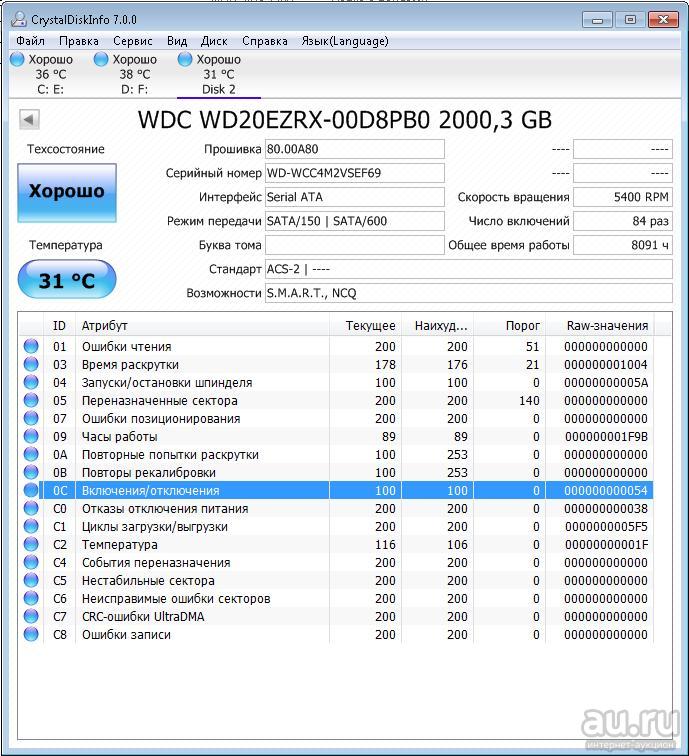This screenshot has height=756, width=689.
Task: Click the Текущее column header
Action: pos(365,325)
